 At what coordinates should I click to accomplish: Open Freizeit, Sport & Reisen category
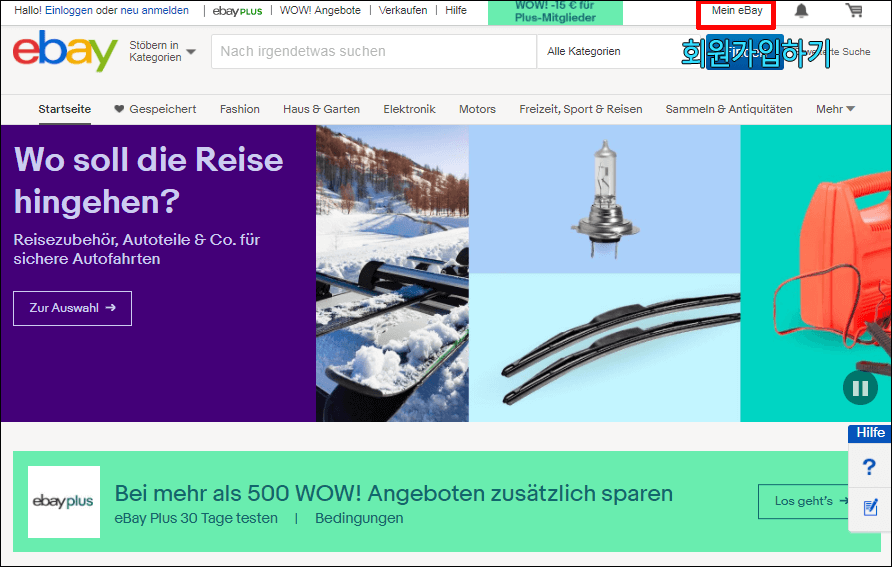(580, 109)
